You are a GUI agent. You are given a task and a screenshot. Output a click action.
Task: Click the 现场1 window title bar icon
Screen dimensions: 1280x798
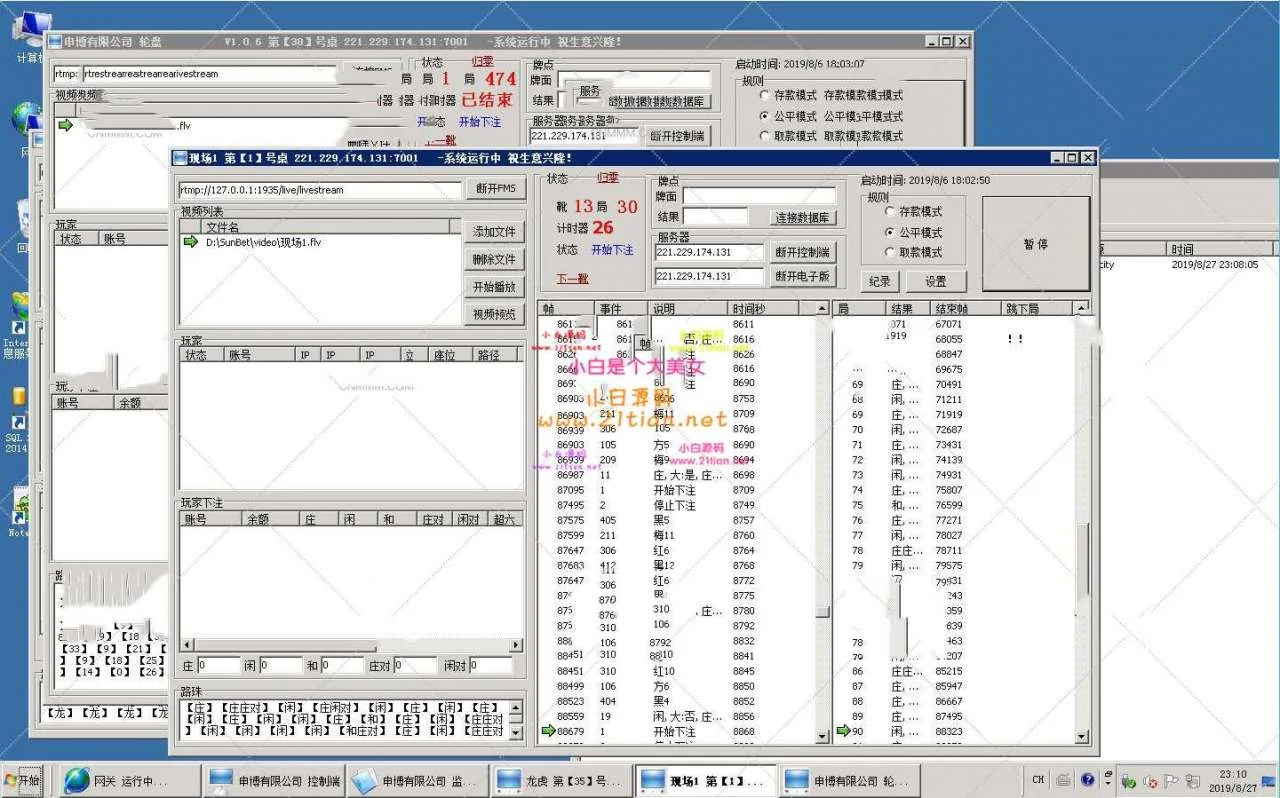(180, 158)
